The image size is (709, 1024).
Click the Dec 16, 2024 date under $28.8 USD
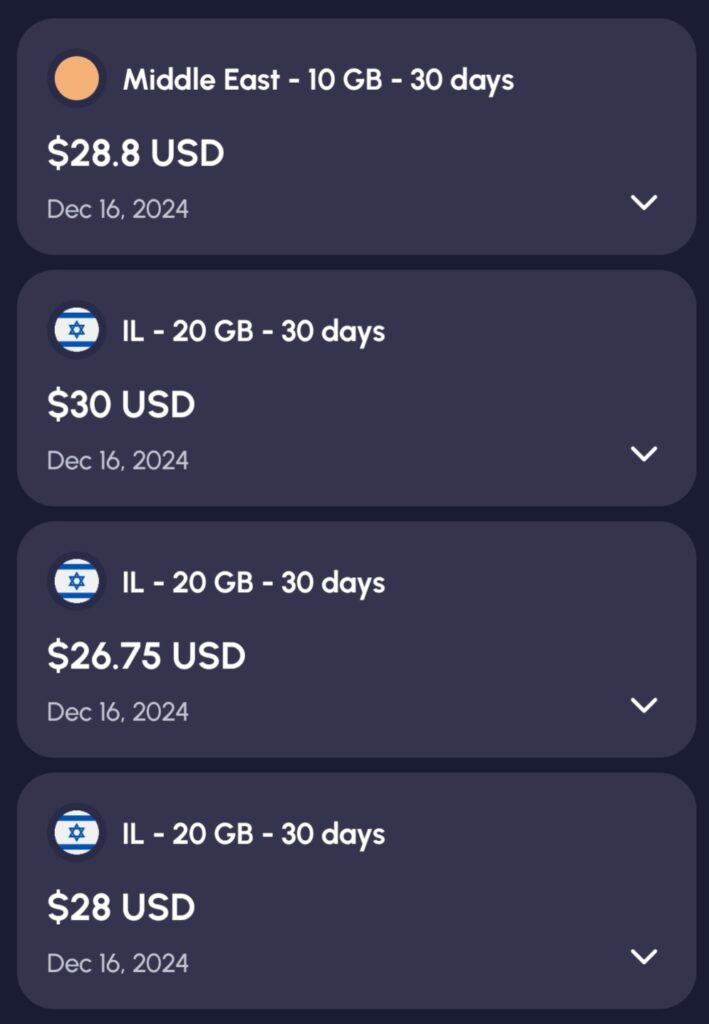[x=117, y=210]
